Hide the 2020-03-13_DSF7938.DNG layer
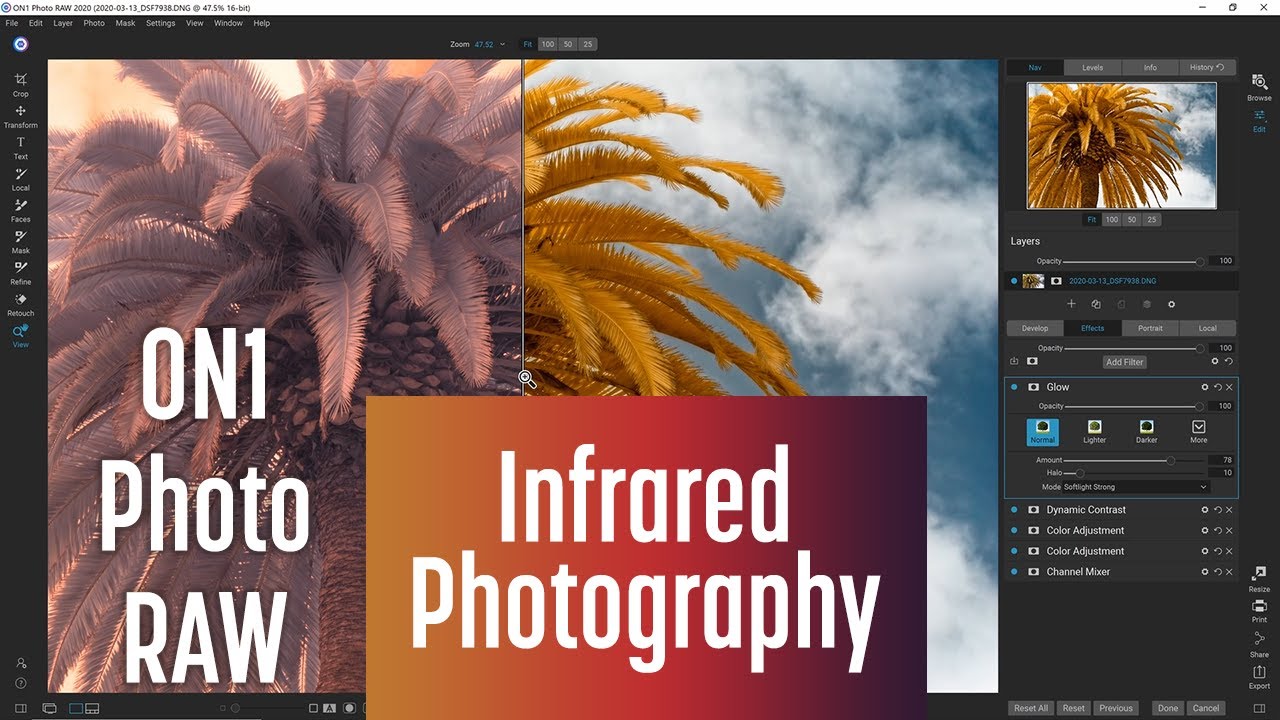This screenshot has width=1280, height=720. tap(1014, 281)
